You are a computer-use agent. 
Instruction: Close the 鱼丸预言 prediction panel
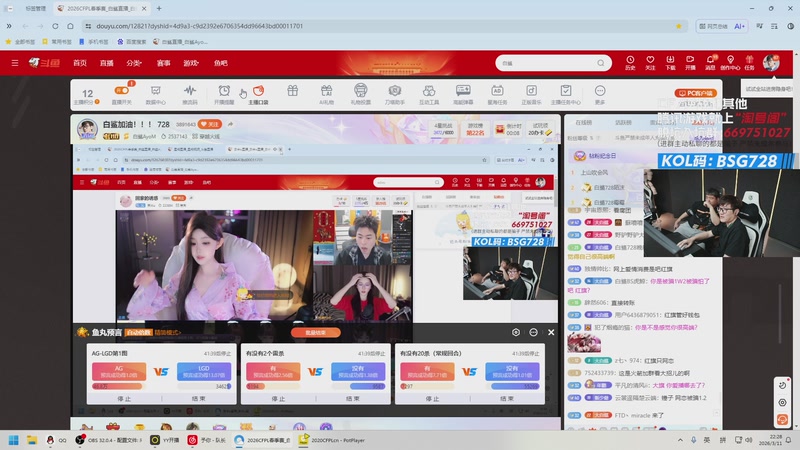(x=551, y=332)
